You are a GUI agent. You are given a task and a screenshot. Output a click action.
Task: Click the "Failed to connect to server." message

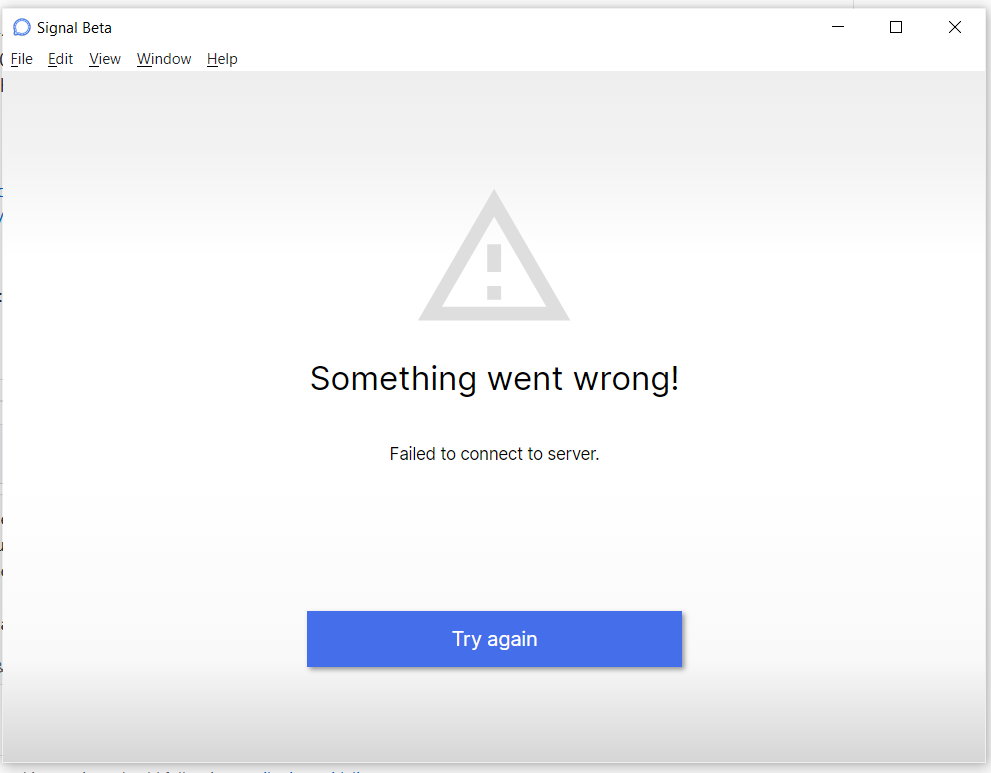point(494,454)
